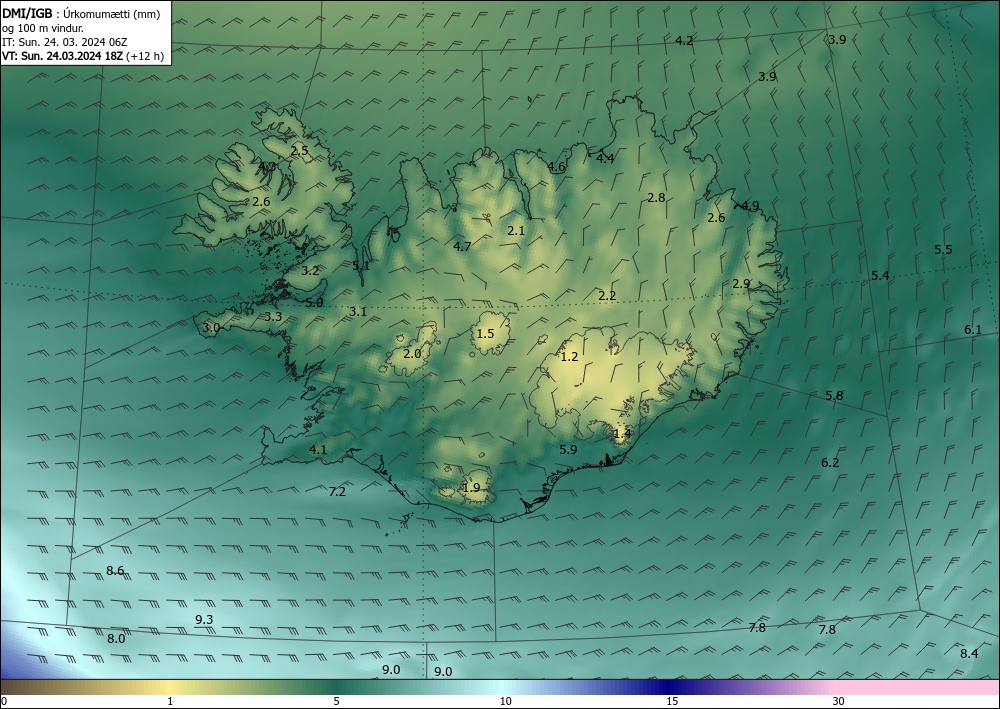Screen dimensions: 1000x709
Task: Click the 7.2 value off the coast
Action: click(x=337, y=492)
